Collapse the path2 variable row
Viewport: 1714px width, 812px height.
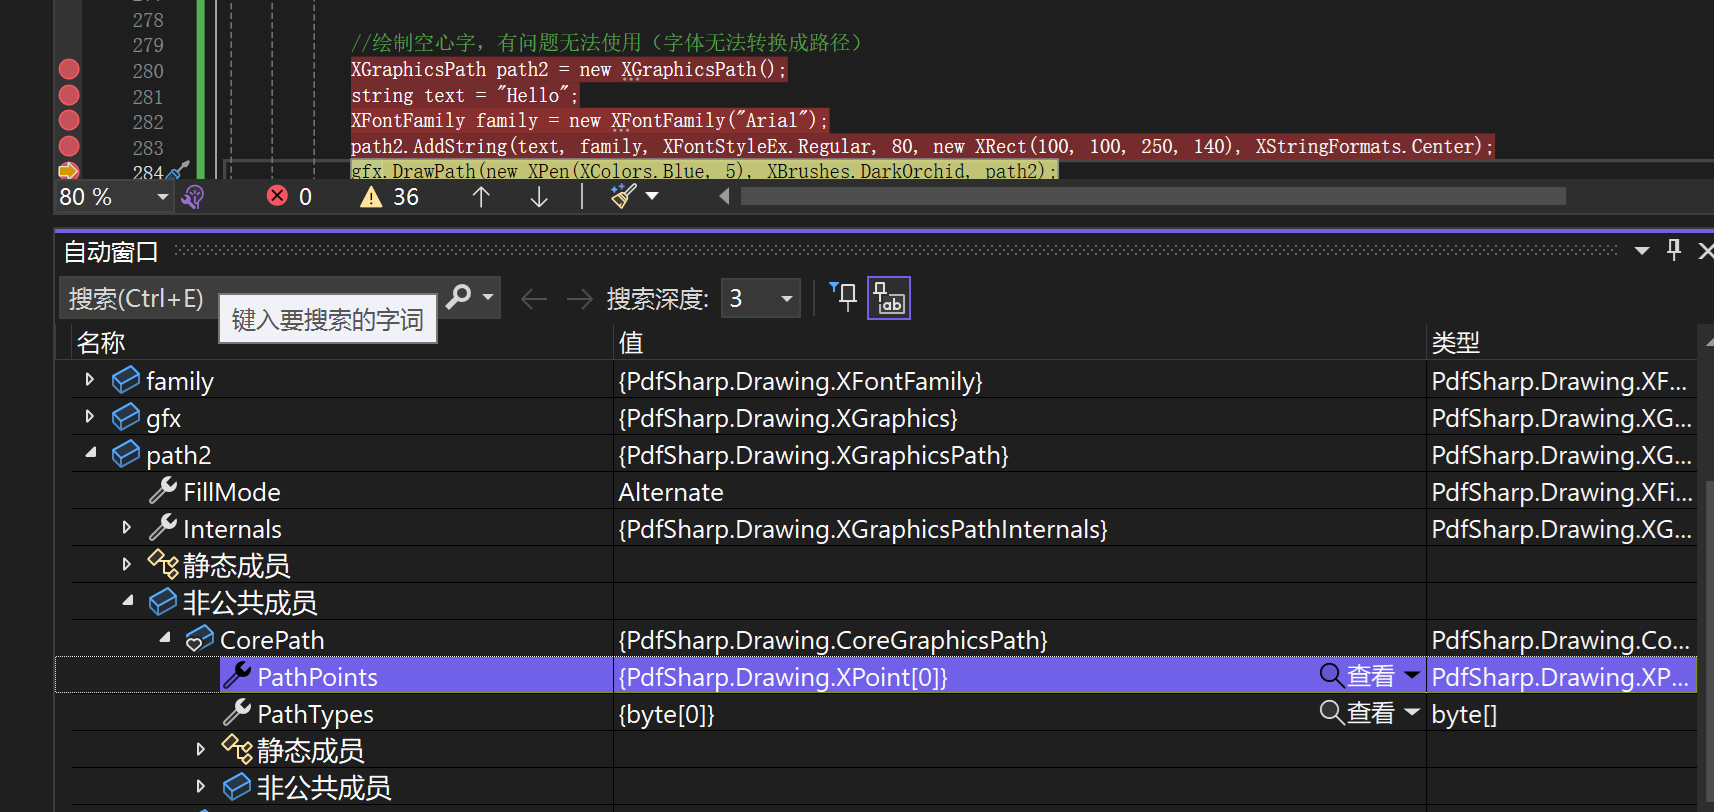click(x=91, y=453)
